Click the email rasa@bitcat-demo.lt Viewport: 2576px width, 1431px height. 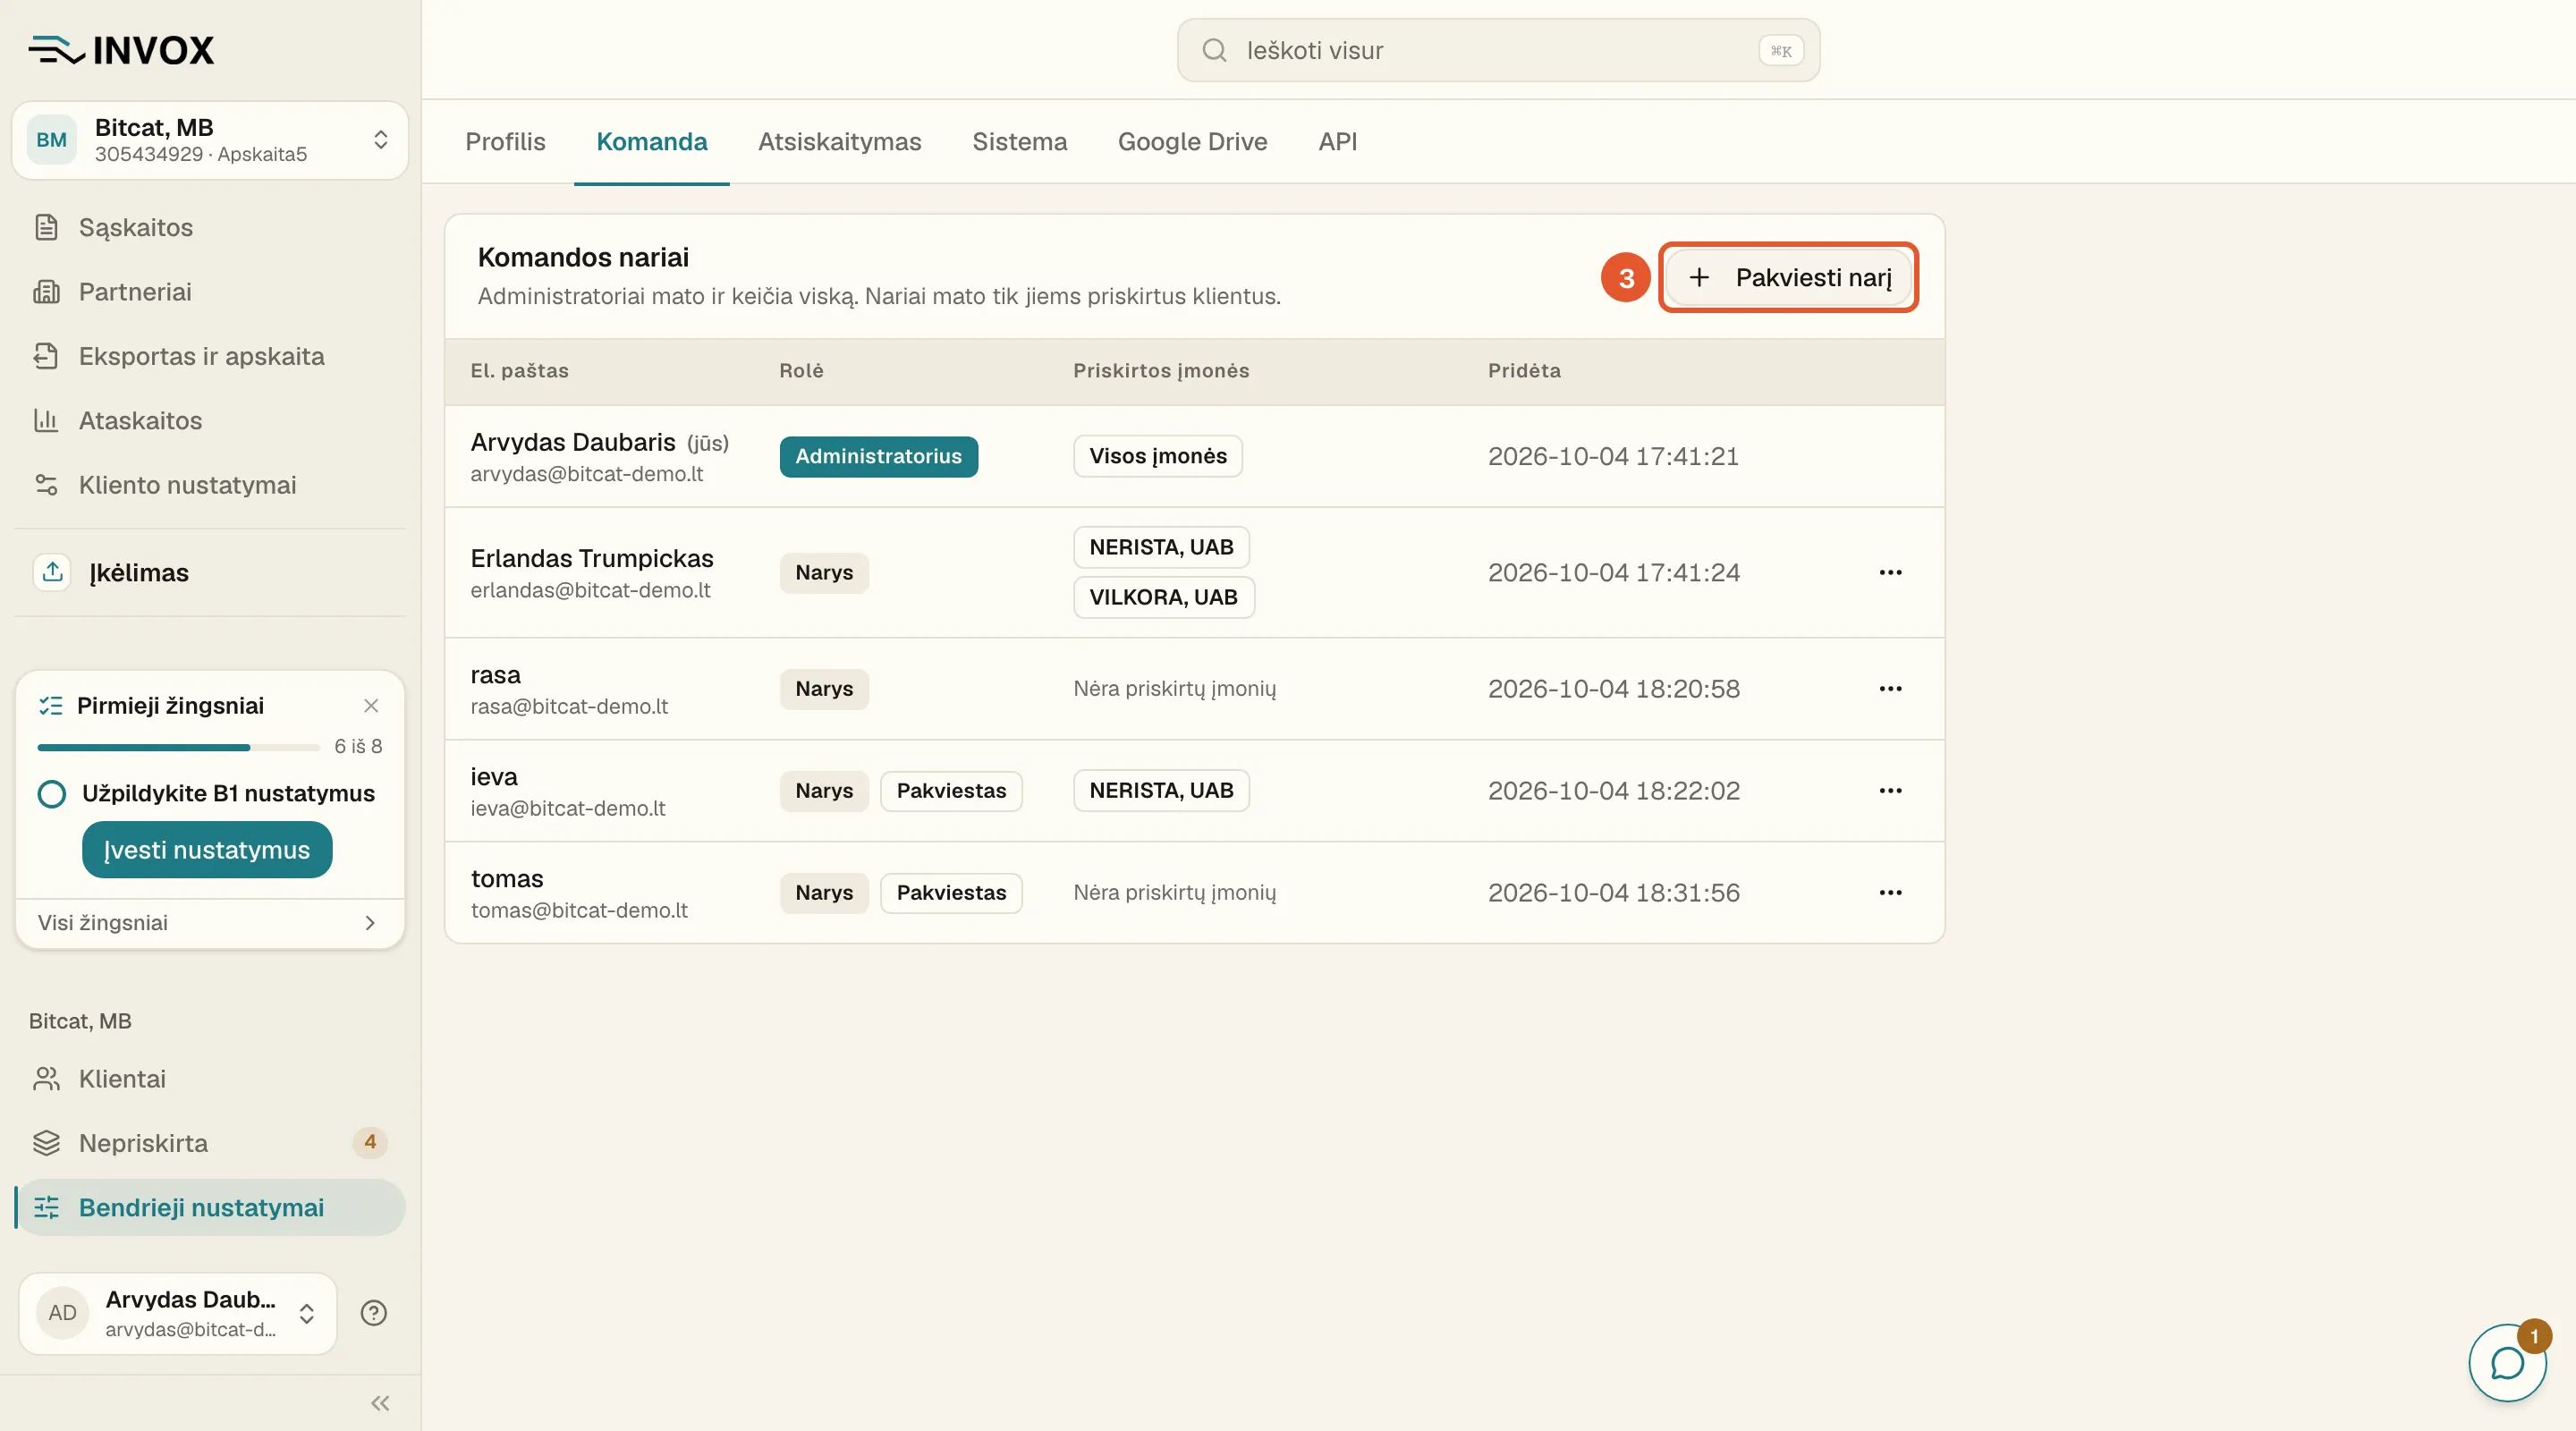569,707
